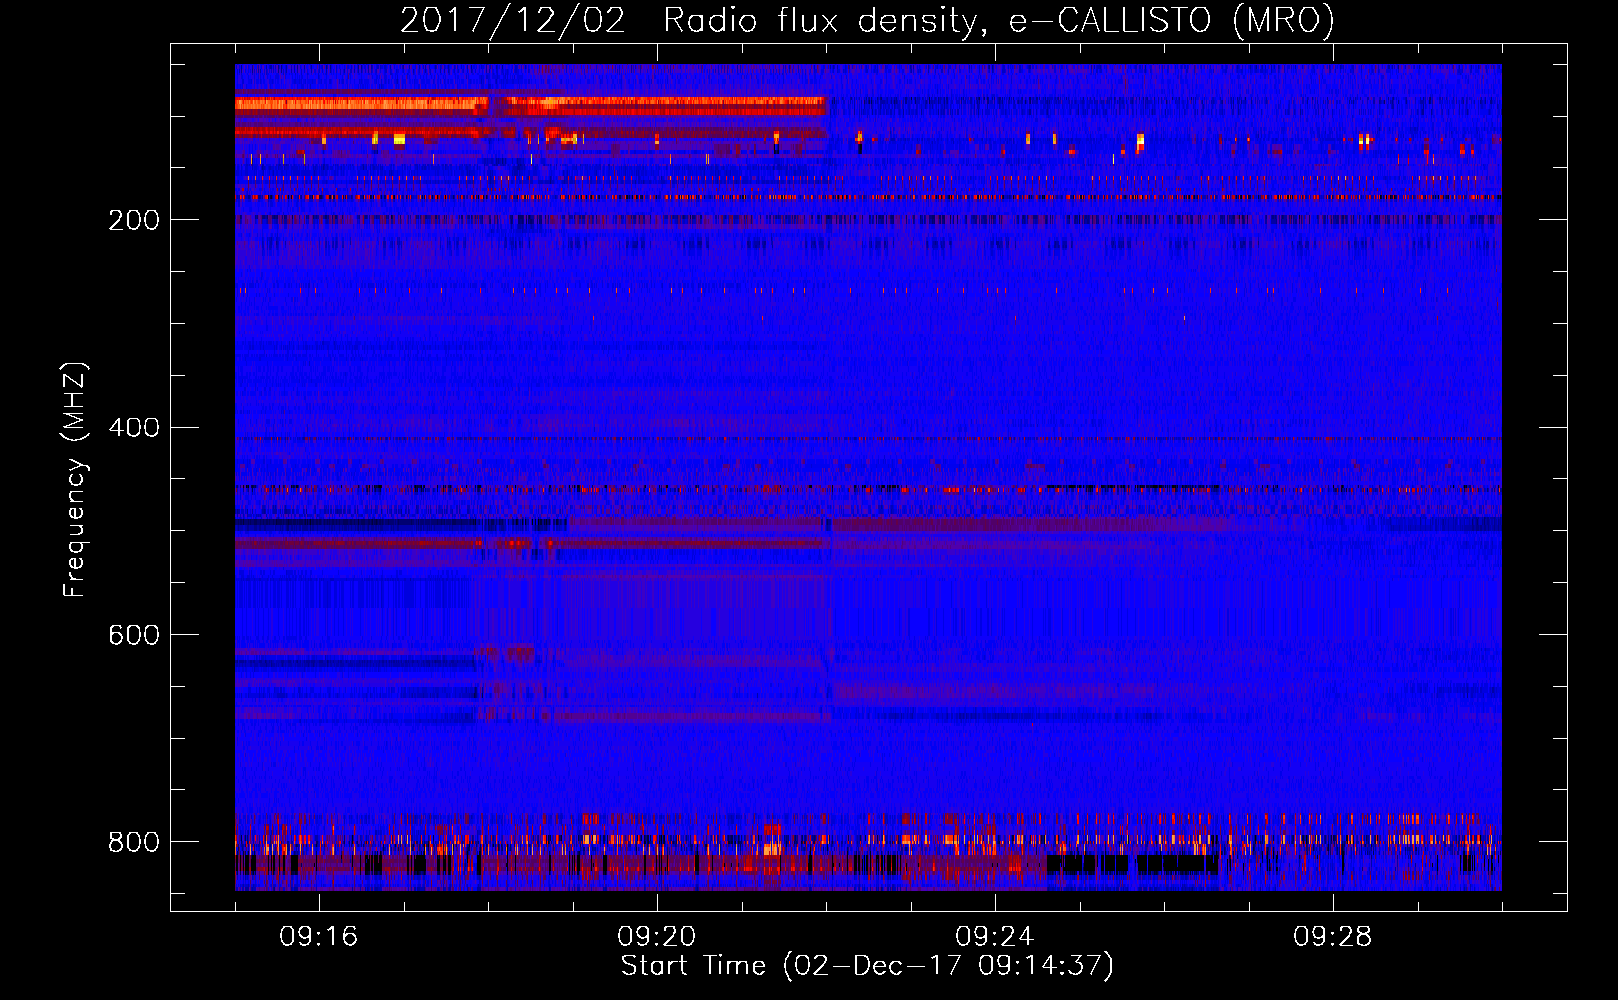The height and width of the screenshot is (1000, 1618).
Task: Click the 09:20 time tick label
Action: click(x=657, y=937)
